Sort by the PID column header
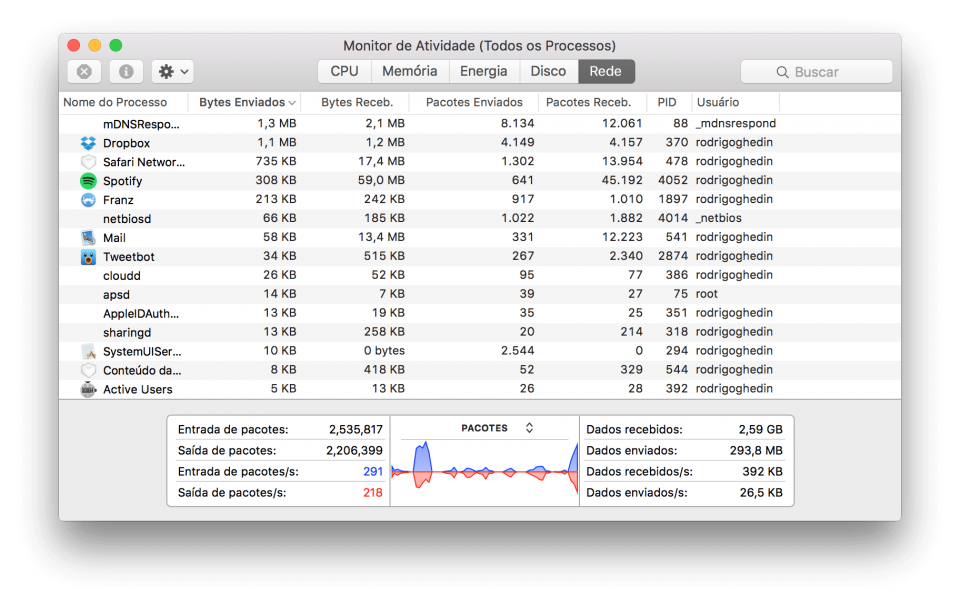 click(x=667, y=102)
